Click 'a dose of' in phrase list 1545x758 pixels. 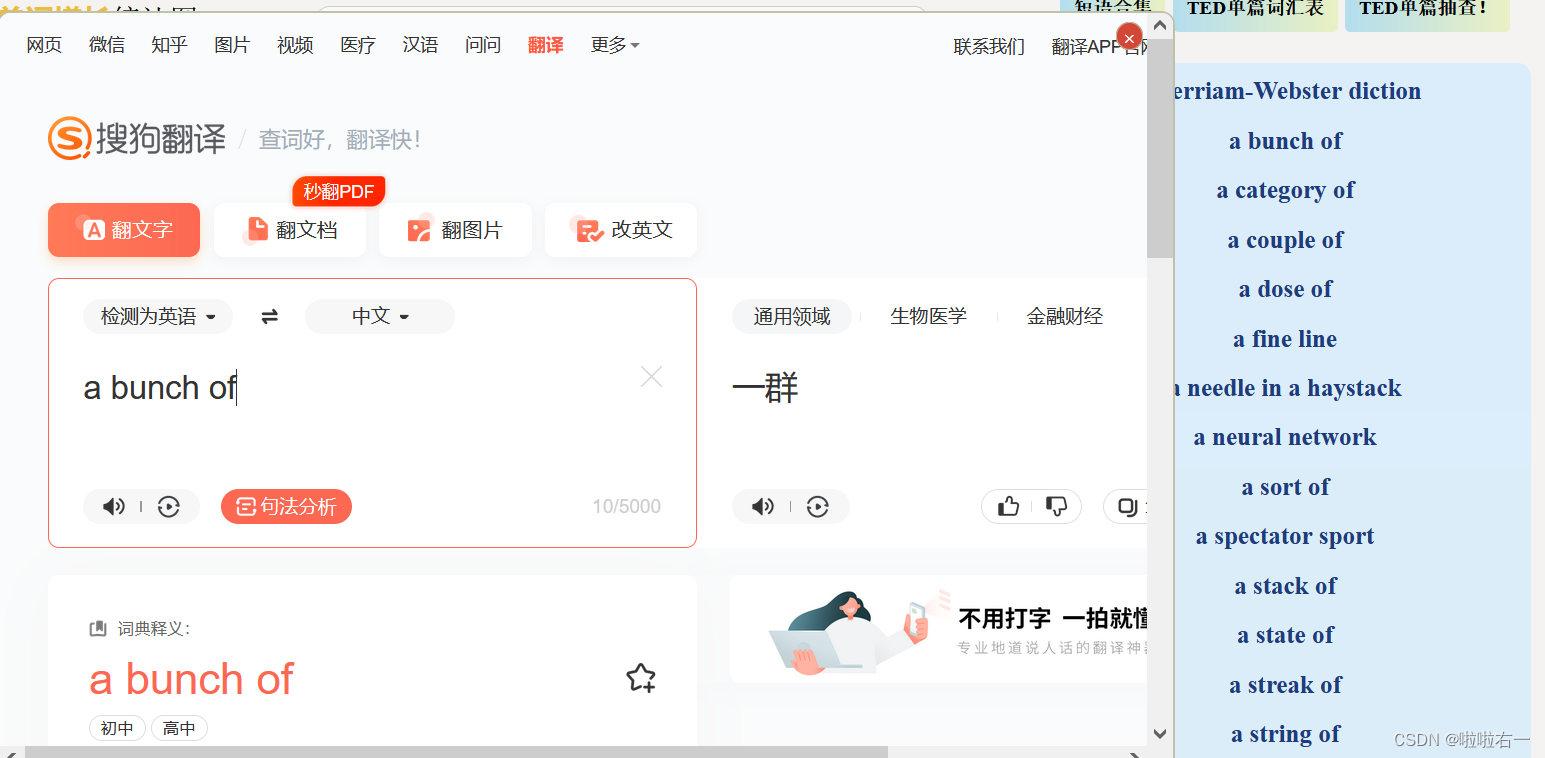pos(1285,289)
